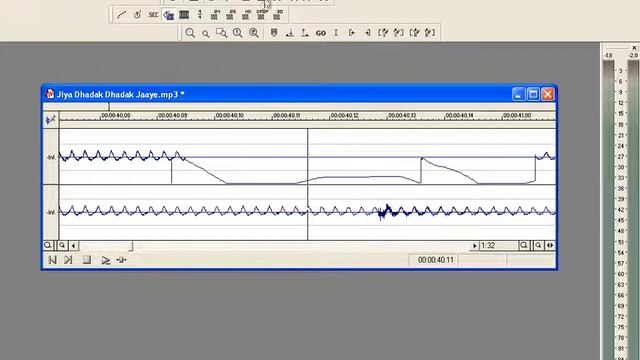Jump cursor to selection end bracket
Screen dimensions: 640x360
coord(367,33)
